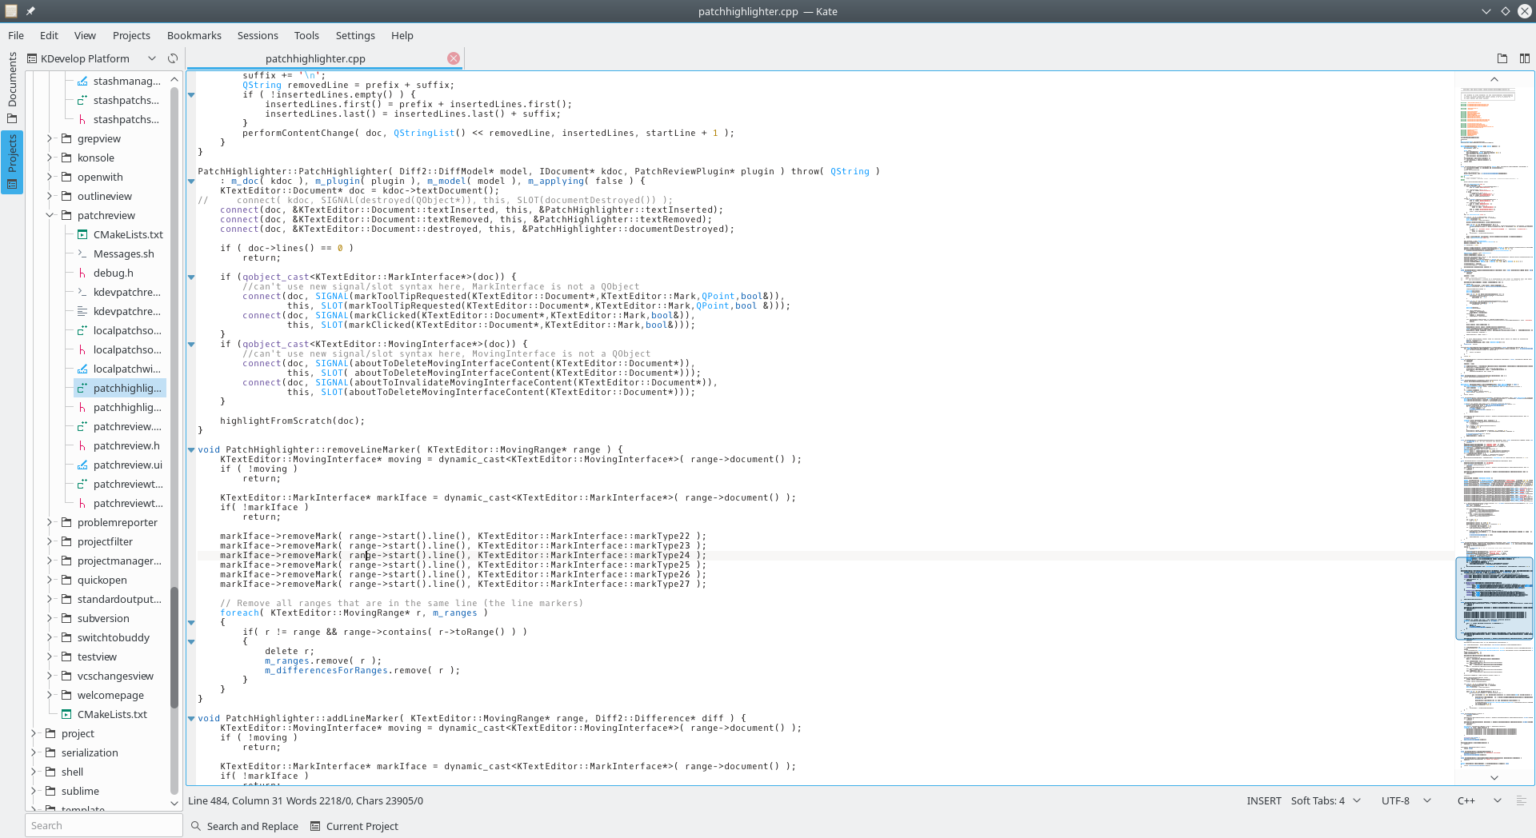The height and width of the screenshot is (838, 1536).
Task: Hide the Projects sidebar panel
Action: pyautogui.click(x=11, y=160)
